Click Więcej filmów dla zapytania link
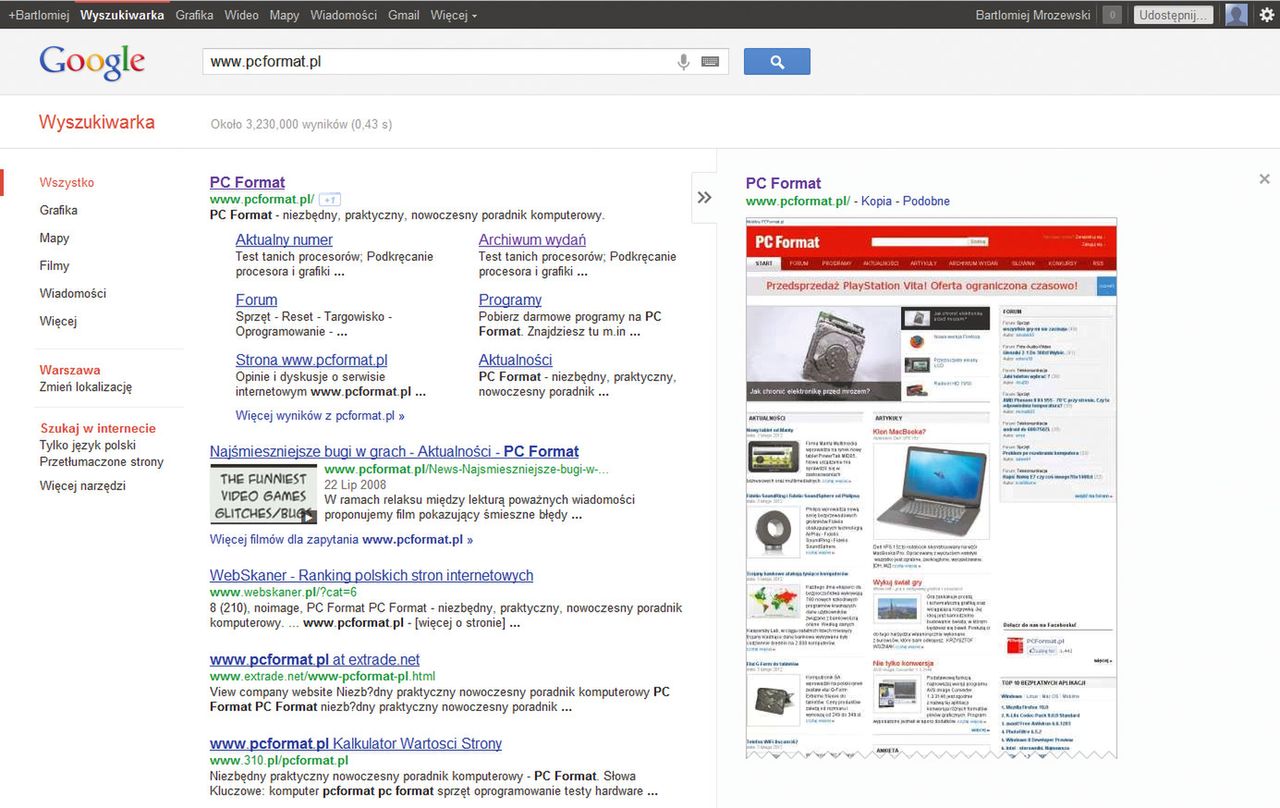Screen dimensions: 1280x808 coord(341,540)
